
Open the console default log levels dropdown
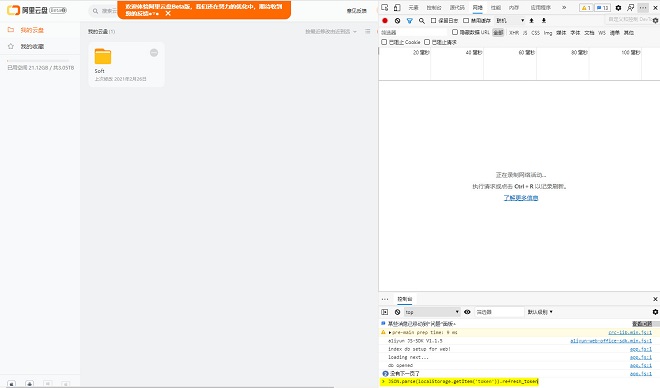540,312
